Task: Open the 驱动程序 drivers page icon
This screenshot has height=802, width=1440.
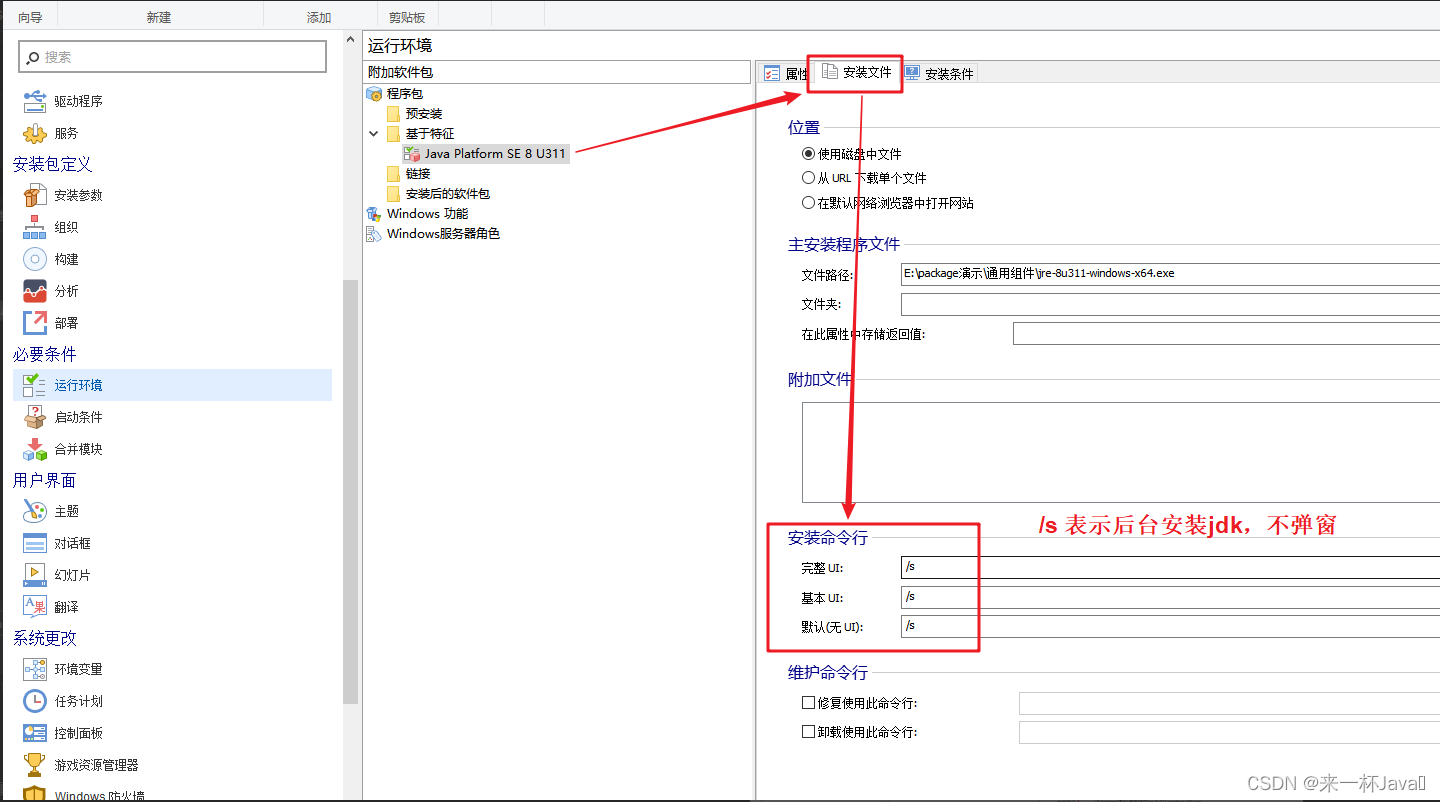Action: (35, 101)
